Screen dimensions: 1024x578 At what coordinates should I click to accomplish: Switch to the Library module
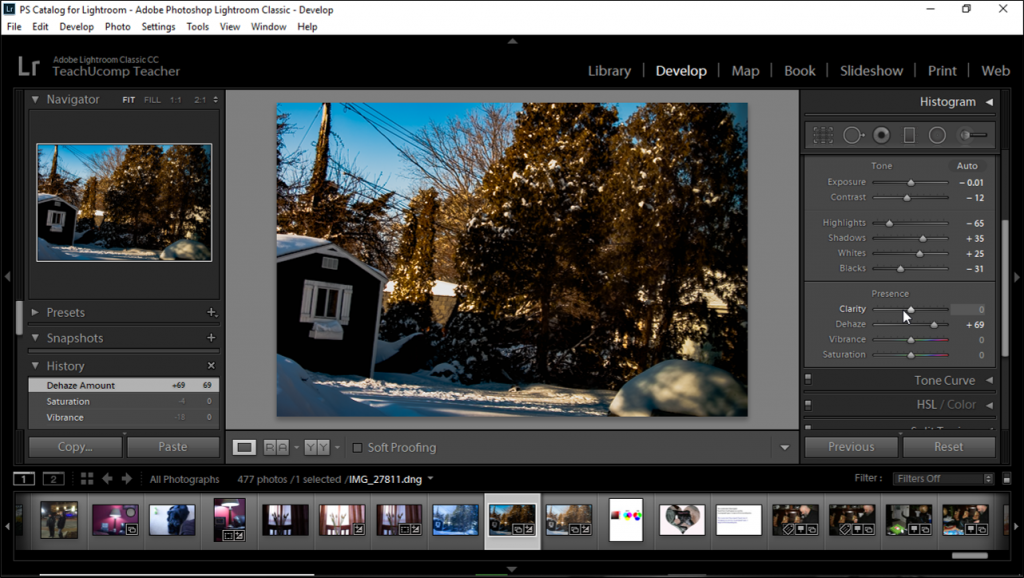click(x=609, y=70)
